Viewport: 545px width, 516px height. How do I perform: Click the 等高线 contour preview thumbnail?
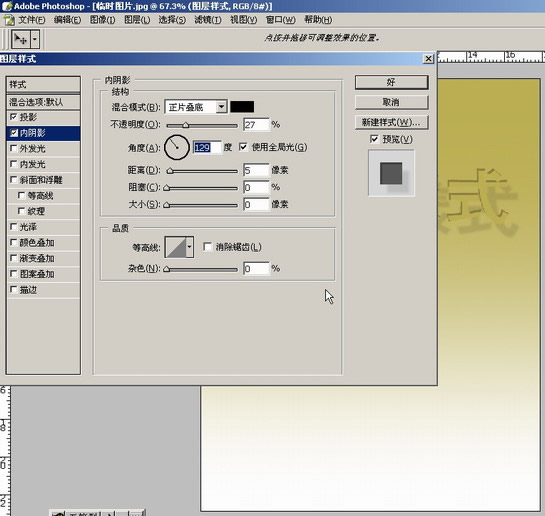pos(176,247)
